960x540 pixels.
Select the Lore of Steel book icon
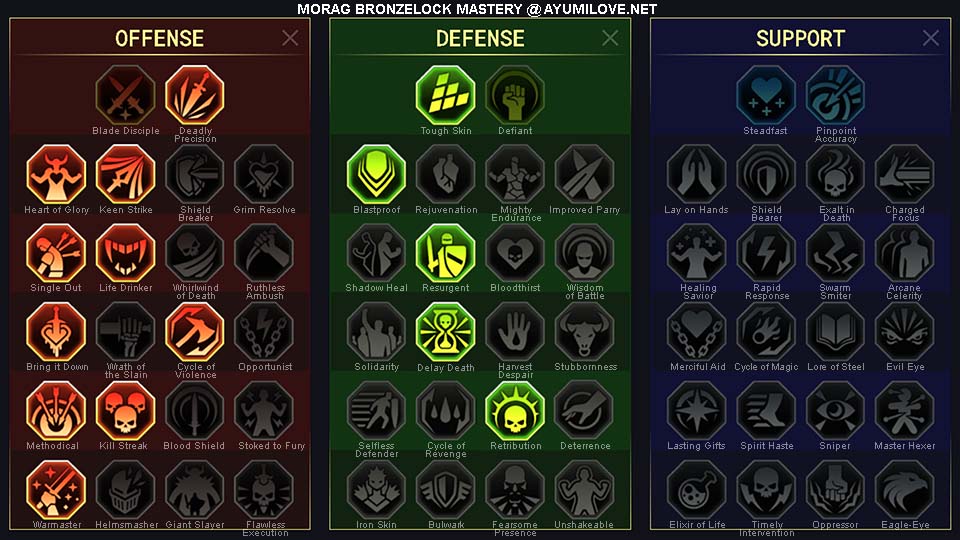(835, 332)
